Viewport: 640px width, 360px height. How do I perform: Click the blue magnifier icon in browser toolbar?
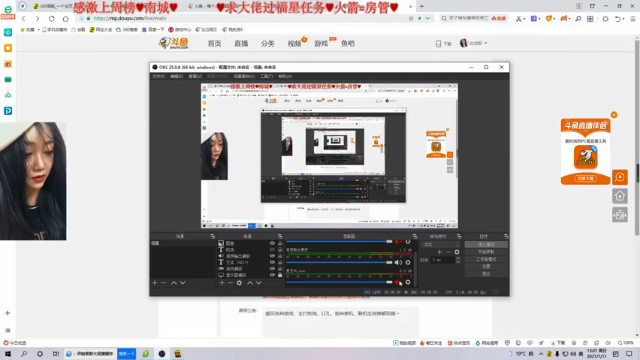point(578,19)
